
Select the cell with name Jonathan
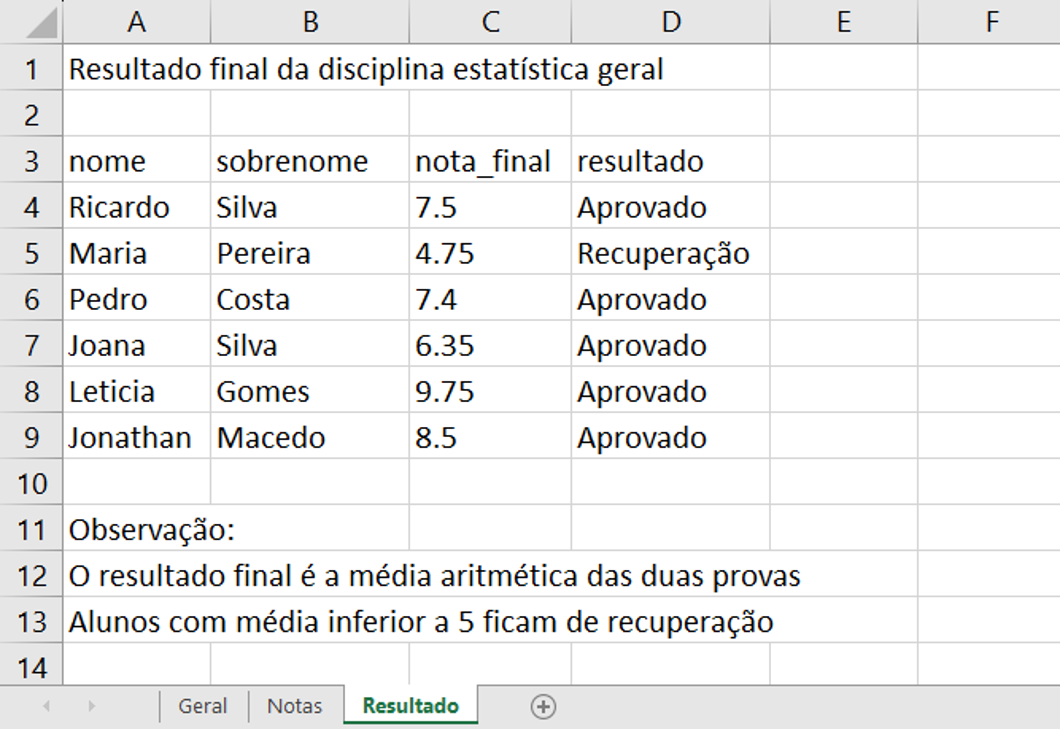[137, 438]
